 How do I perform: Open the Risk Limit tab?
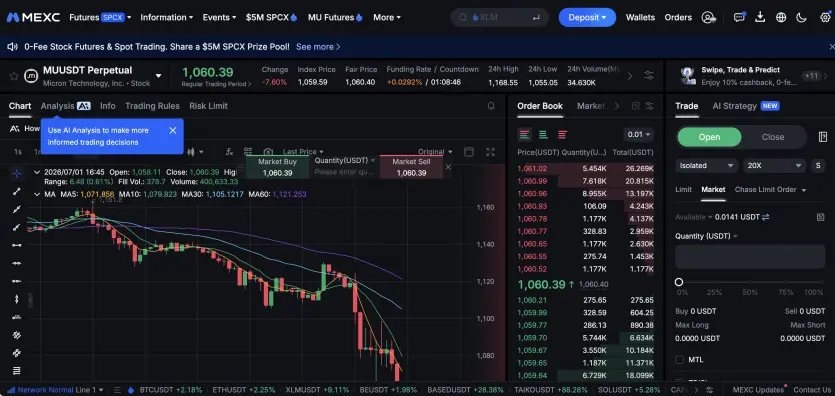pos(208,106)
